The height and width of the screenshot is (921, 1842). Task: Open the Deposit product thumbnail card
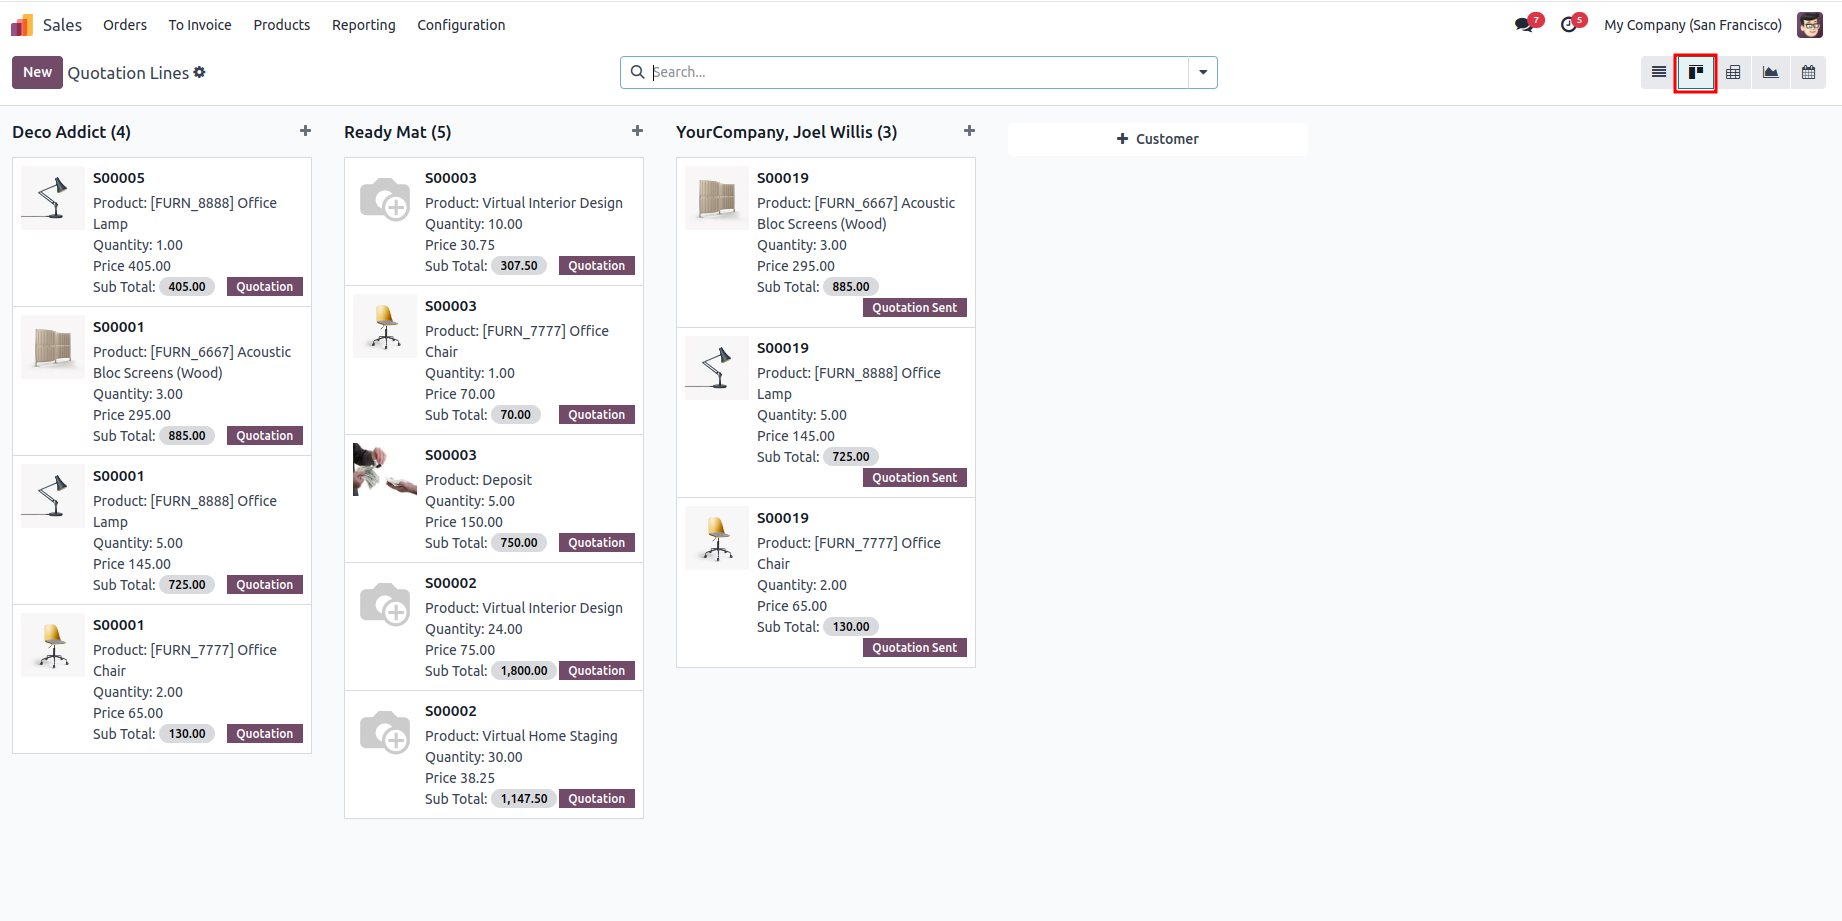tap(385, 471)
